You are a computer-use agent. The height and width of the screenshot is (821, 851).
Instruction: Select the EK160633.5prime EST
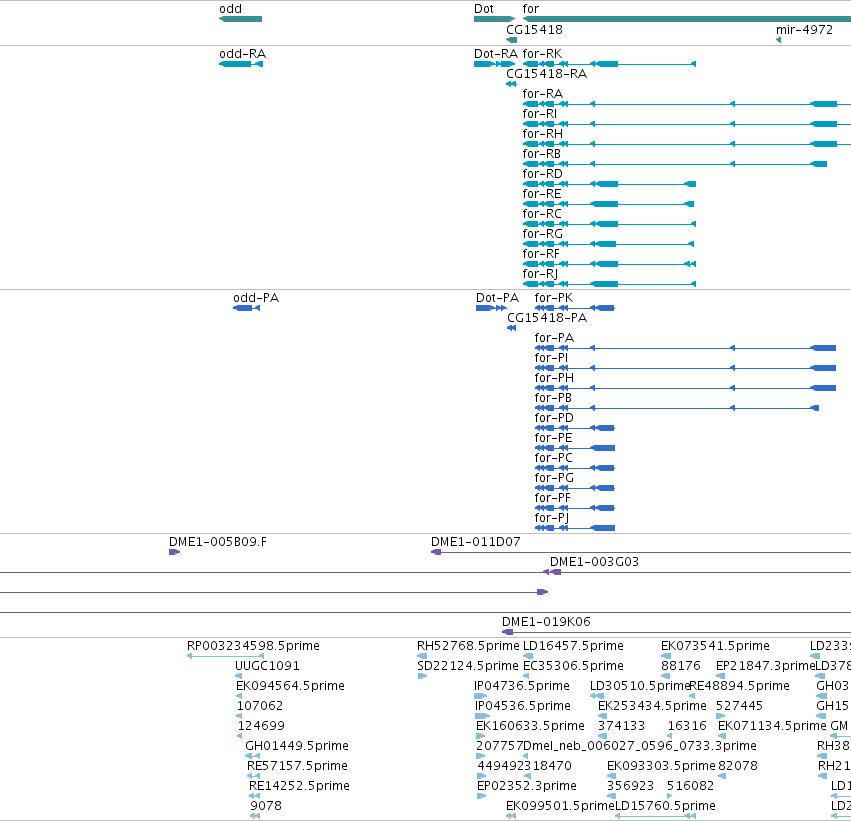click(x=480, y=736)
